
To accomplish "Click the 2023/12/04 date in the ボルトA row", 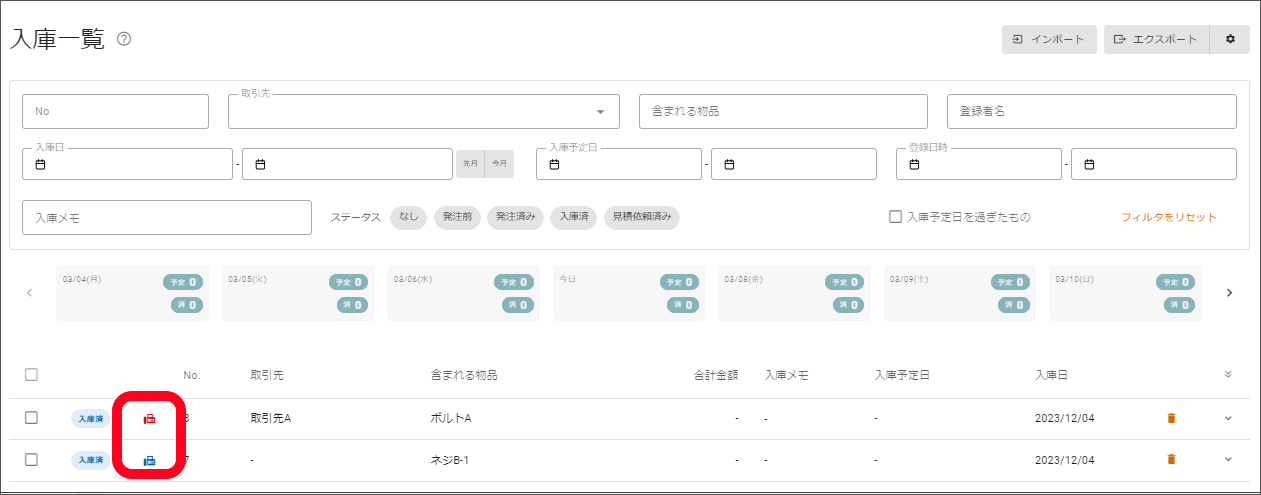I will tap(1065, 418).
